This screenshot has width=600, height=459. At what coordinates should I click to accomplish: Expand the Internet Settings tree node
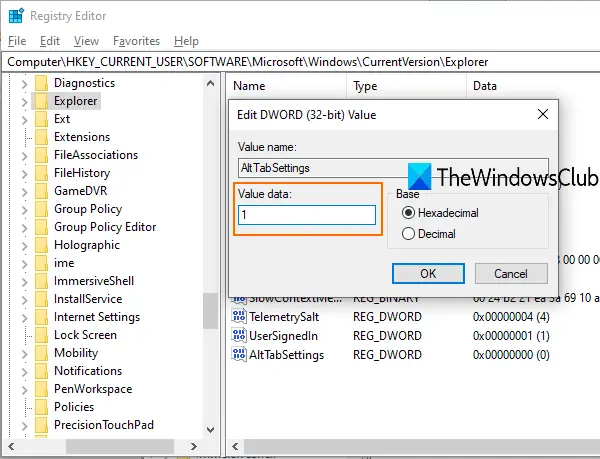coord(24,317)
